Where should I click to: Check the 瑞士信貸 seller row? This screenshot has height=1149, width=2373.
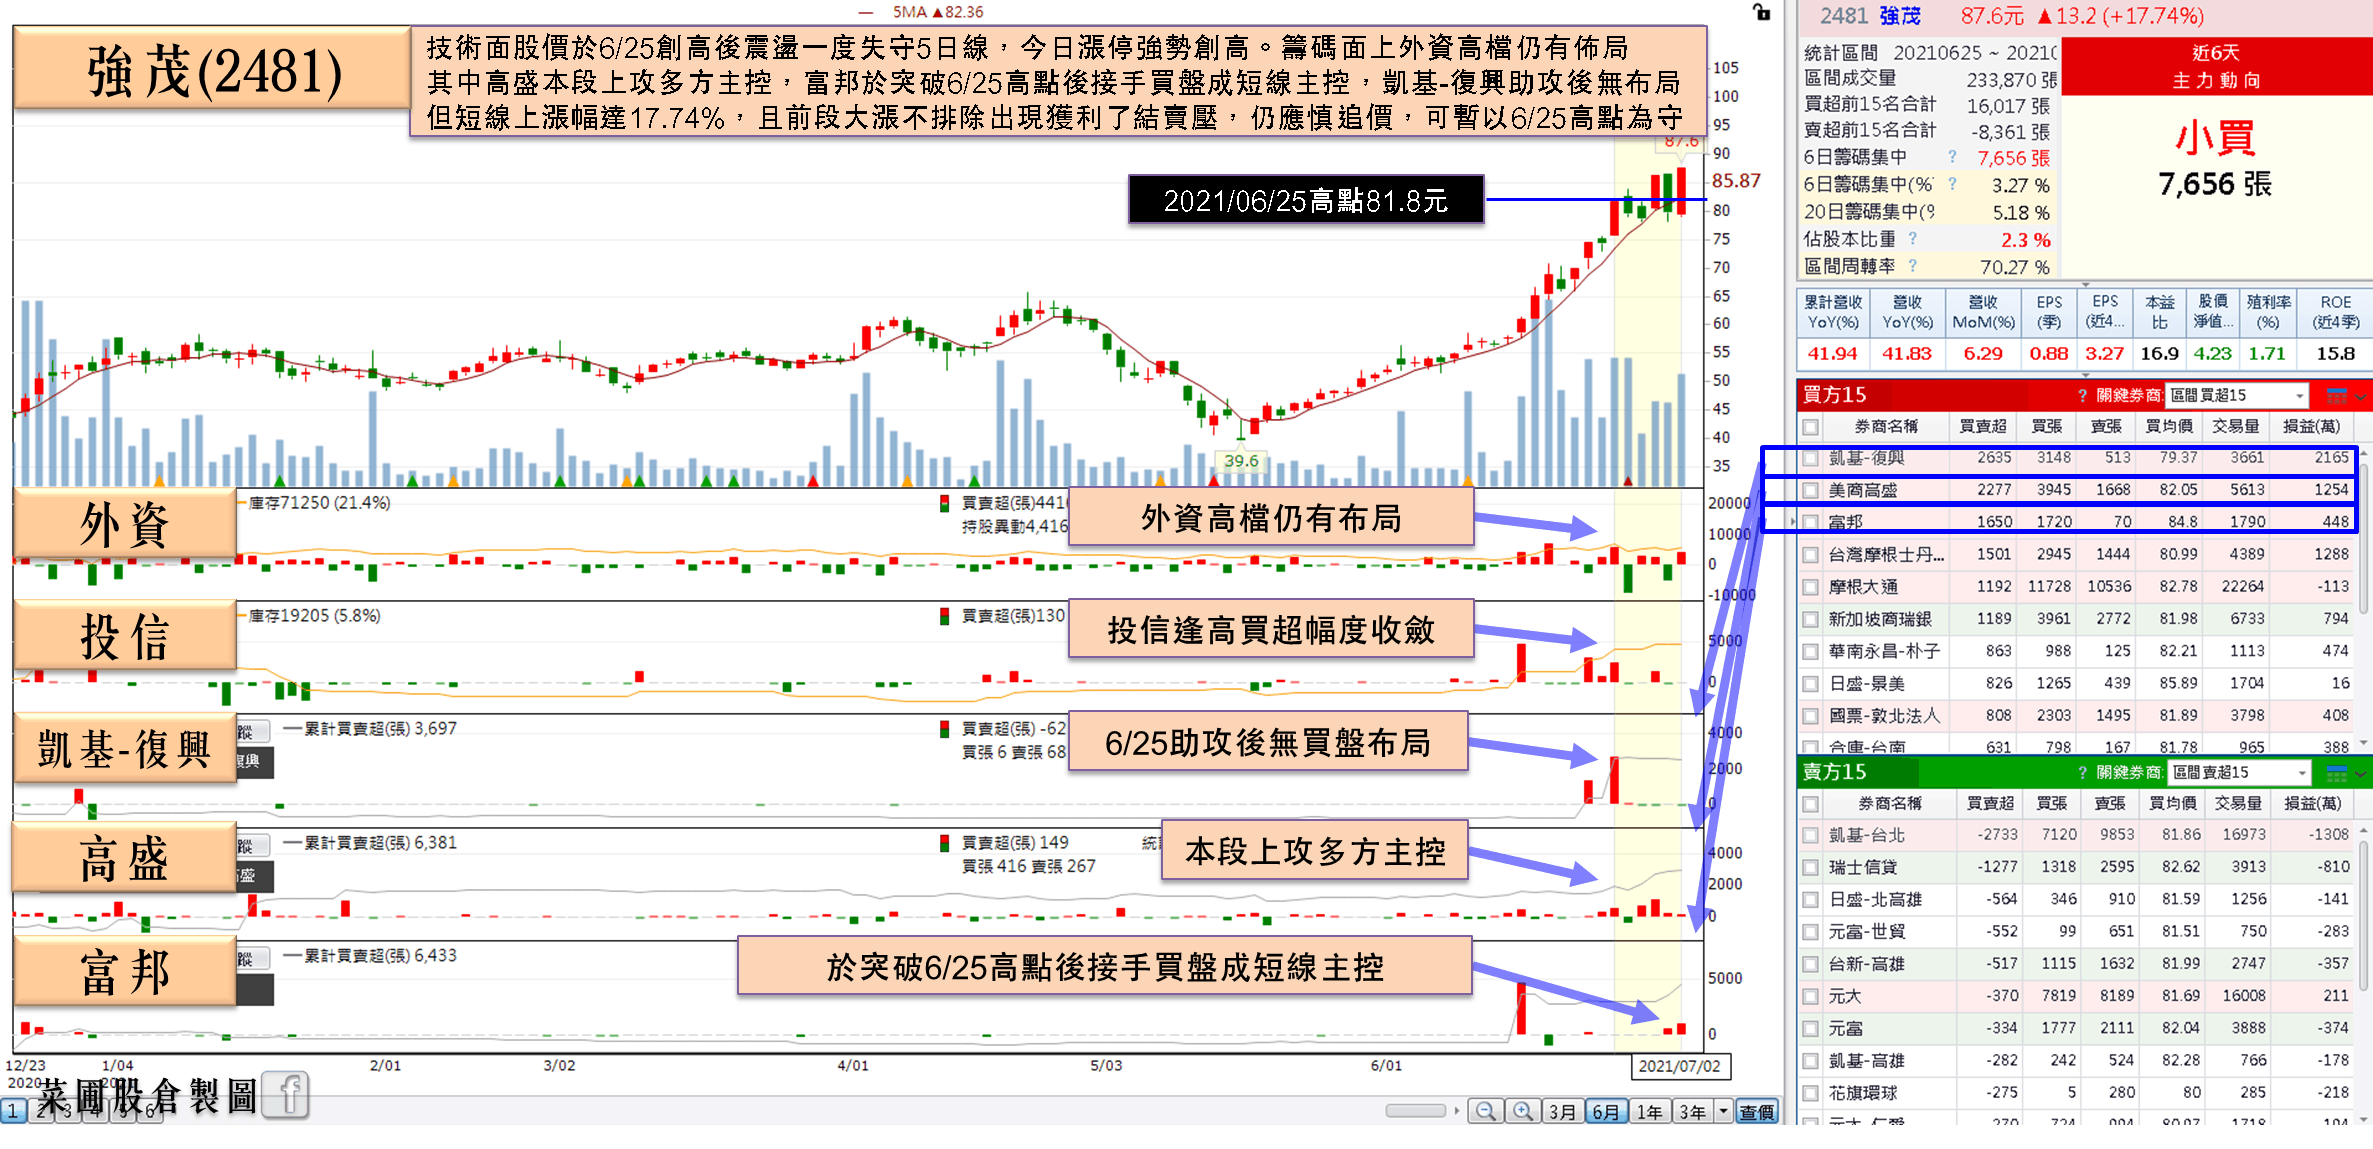pyautogui.click(x=1810, y=867)
